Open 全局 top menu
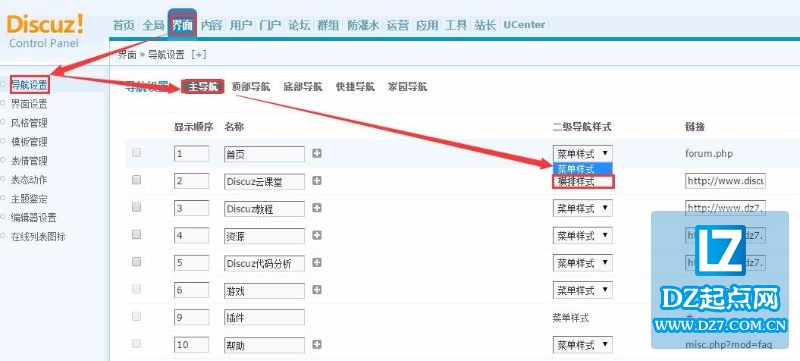The height and width of the screenshot is (361, 800). point(153,25)
